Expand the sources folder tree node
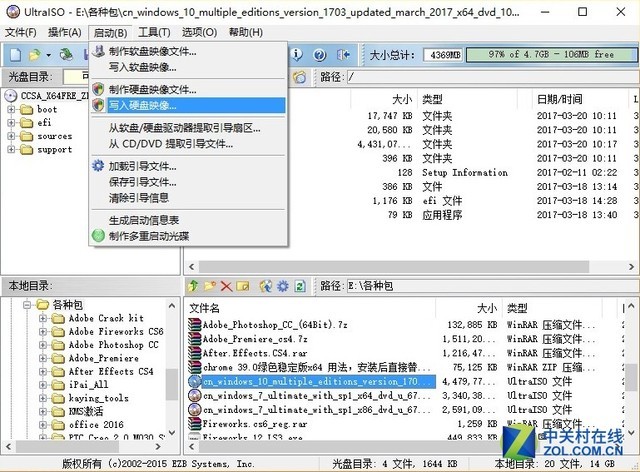The image size is (640, 472). [x=11, y=136]
